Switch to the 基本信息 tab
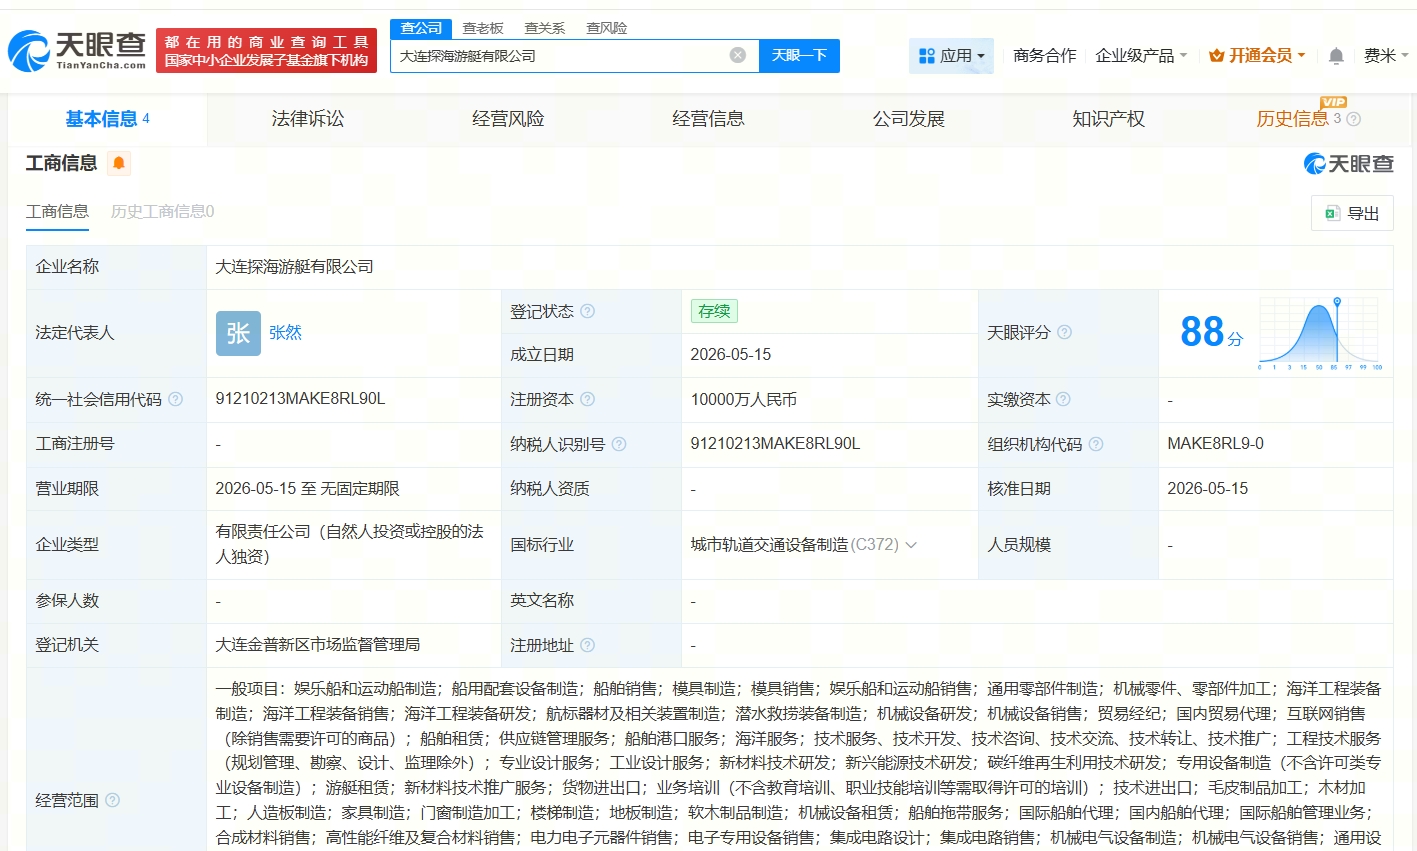The image size is (1417, 851). pyautogui.click(x=107, y=119)
